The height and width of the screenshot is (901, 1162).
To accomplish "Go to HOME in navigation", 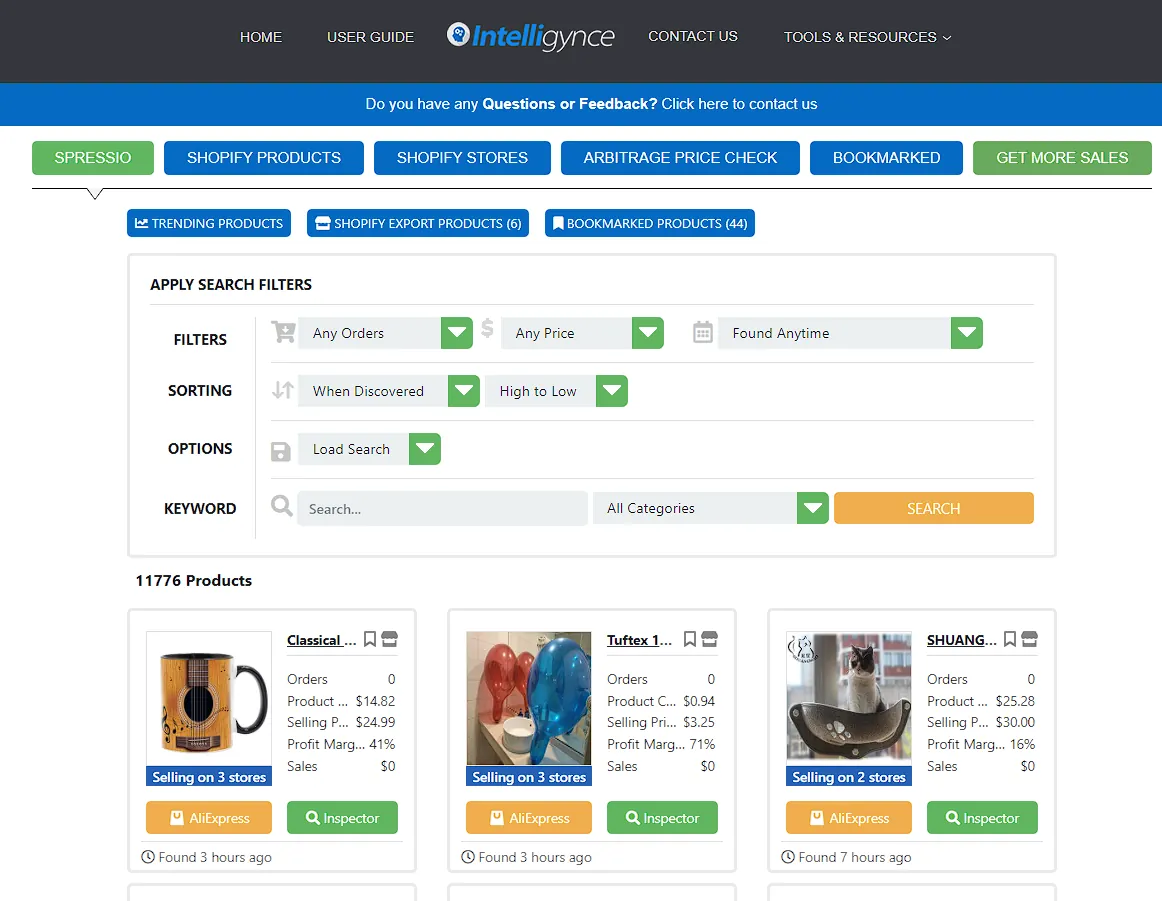I will point(261,37).
